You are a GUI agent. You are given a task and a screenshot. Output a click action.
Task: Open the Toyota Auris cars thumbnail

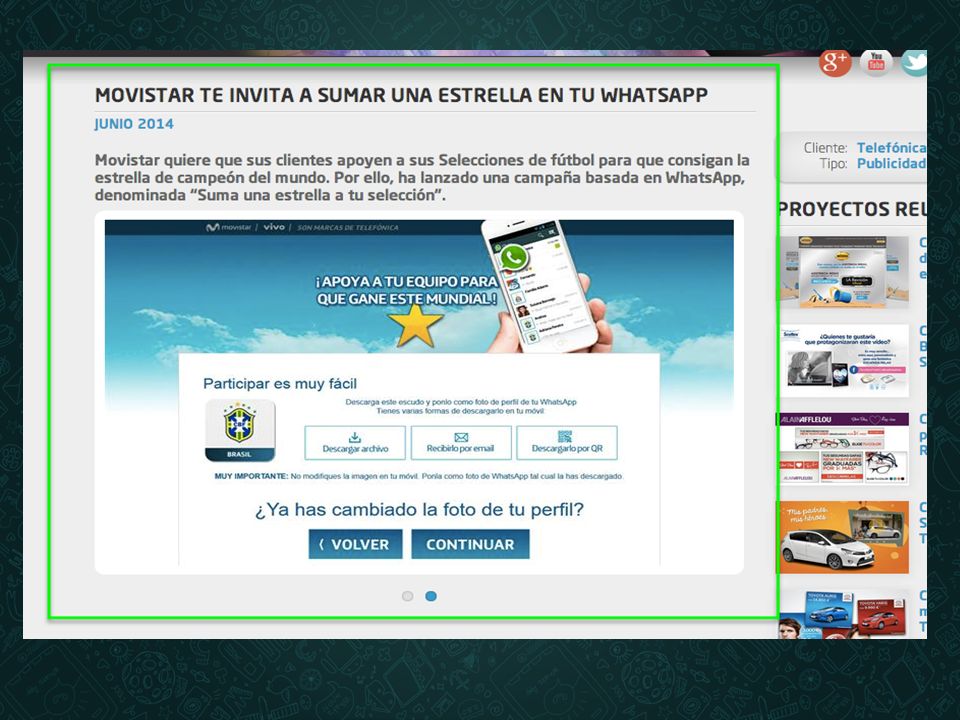844,614
